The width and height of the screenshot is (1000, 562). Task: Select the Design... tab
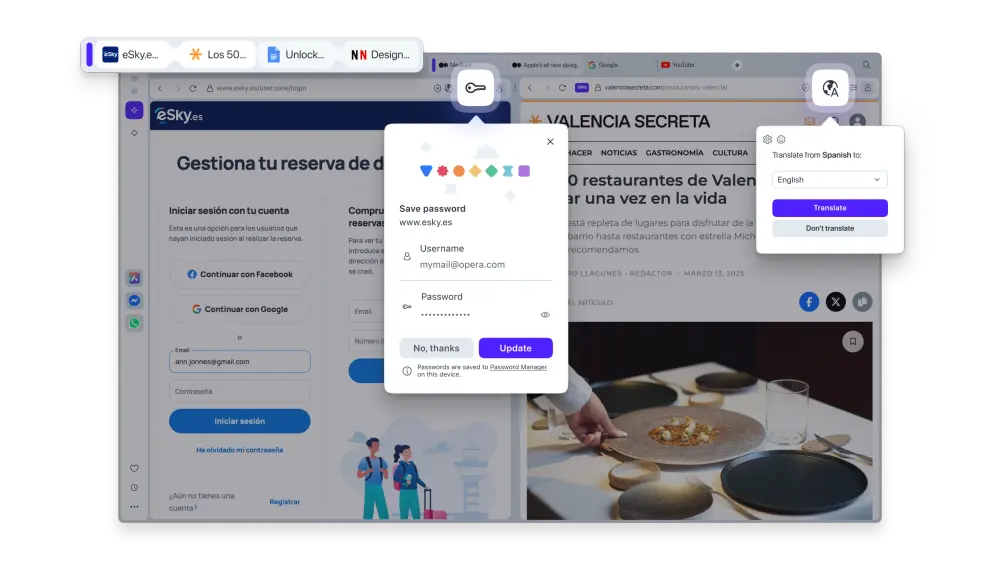(x=380, y=55)
